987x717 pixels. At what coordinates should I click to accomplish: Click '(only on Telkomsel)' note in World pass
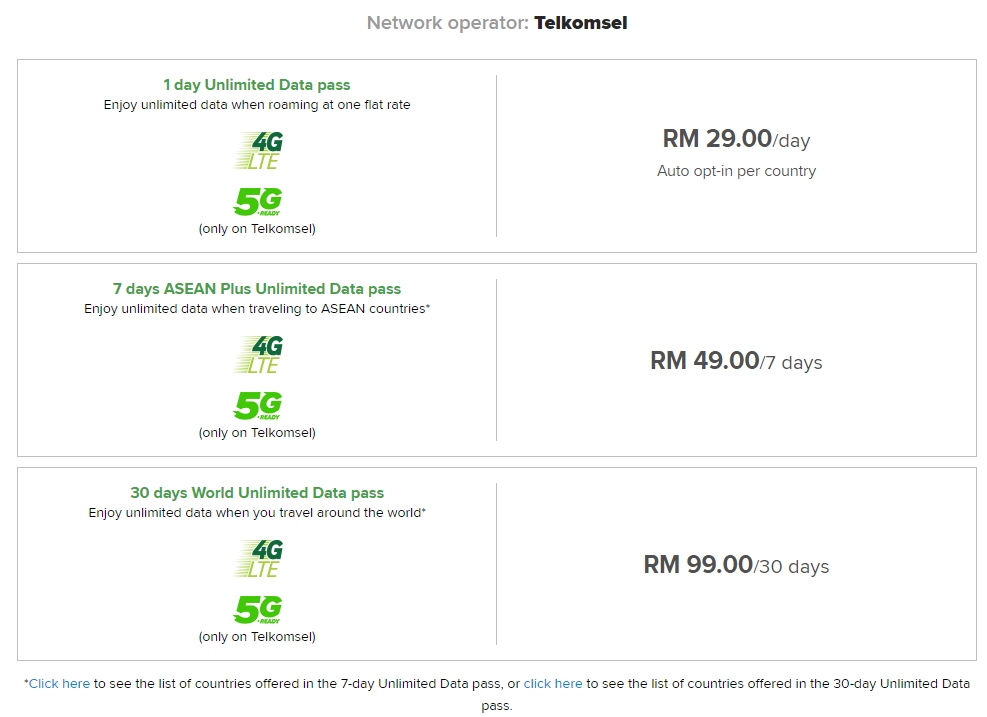[x=257, y=637]
